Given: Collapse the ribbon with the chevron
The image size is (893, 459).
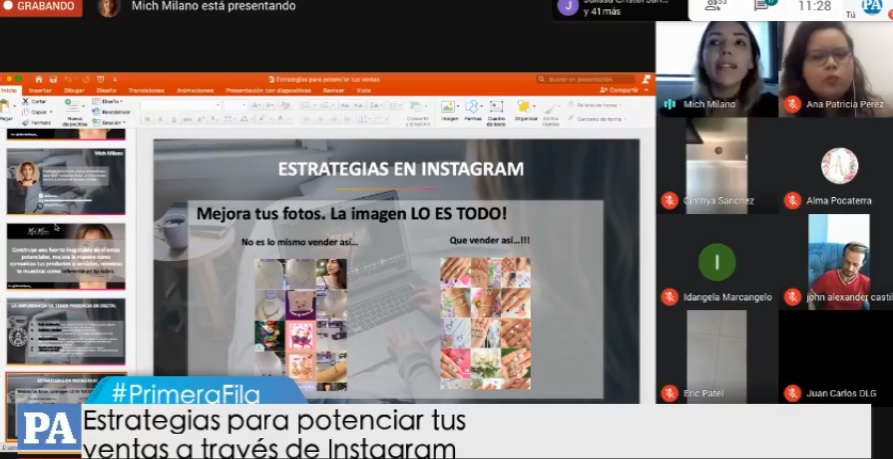Looking at the screenshot, I should [x=646, y=90].
